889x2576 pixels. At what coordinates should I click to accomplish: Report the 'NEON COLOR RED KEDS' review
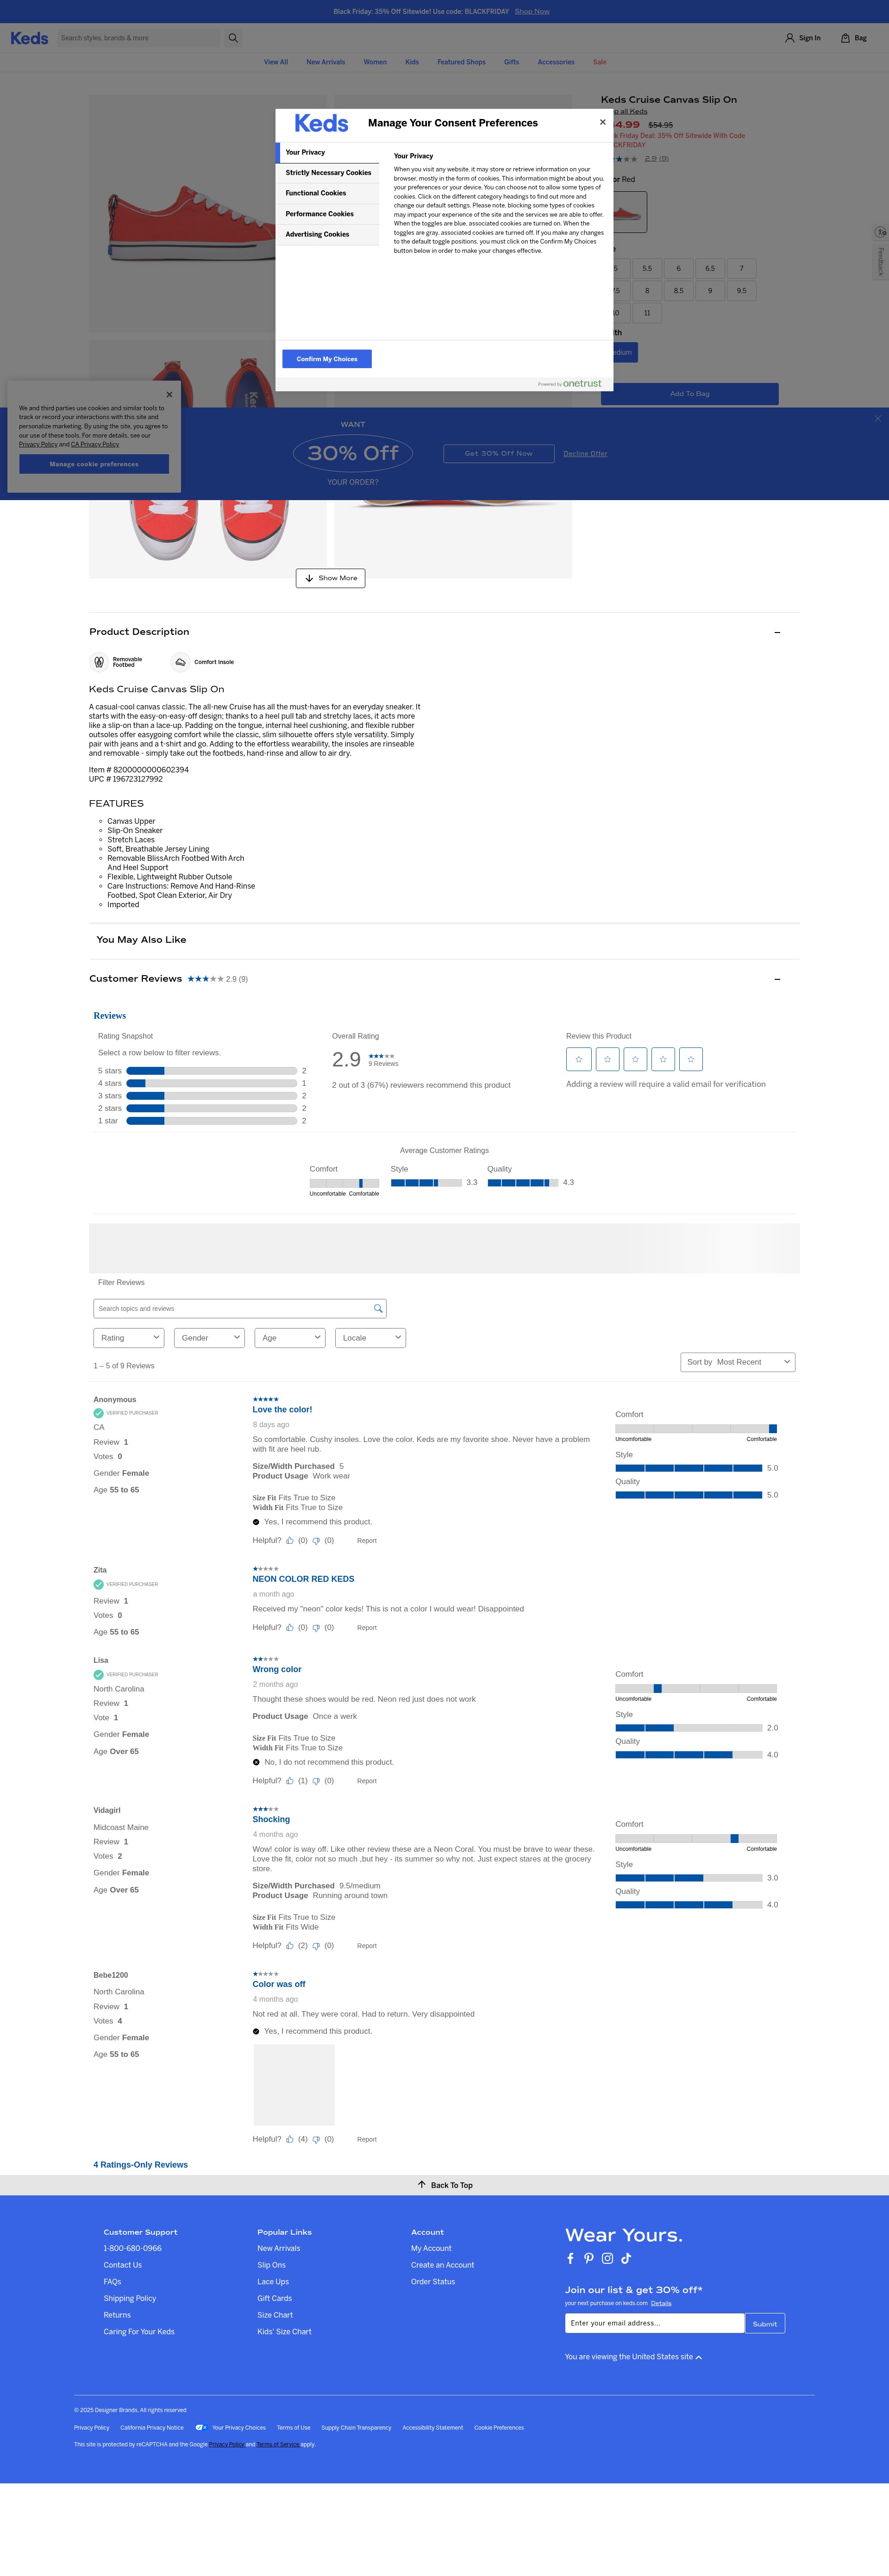click(x=367, y=1628)
